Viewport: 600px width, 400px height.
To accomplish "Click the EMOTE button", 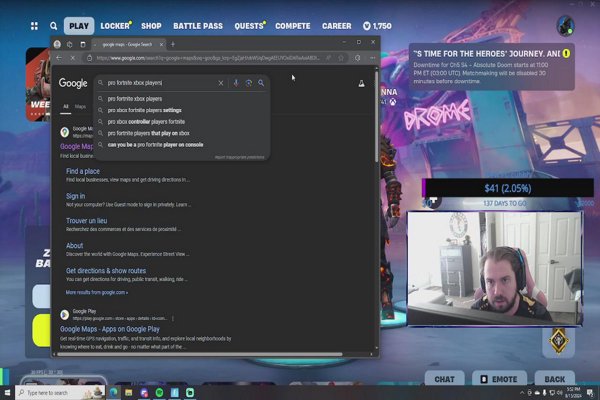I will [x=499, y=379].
